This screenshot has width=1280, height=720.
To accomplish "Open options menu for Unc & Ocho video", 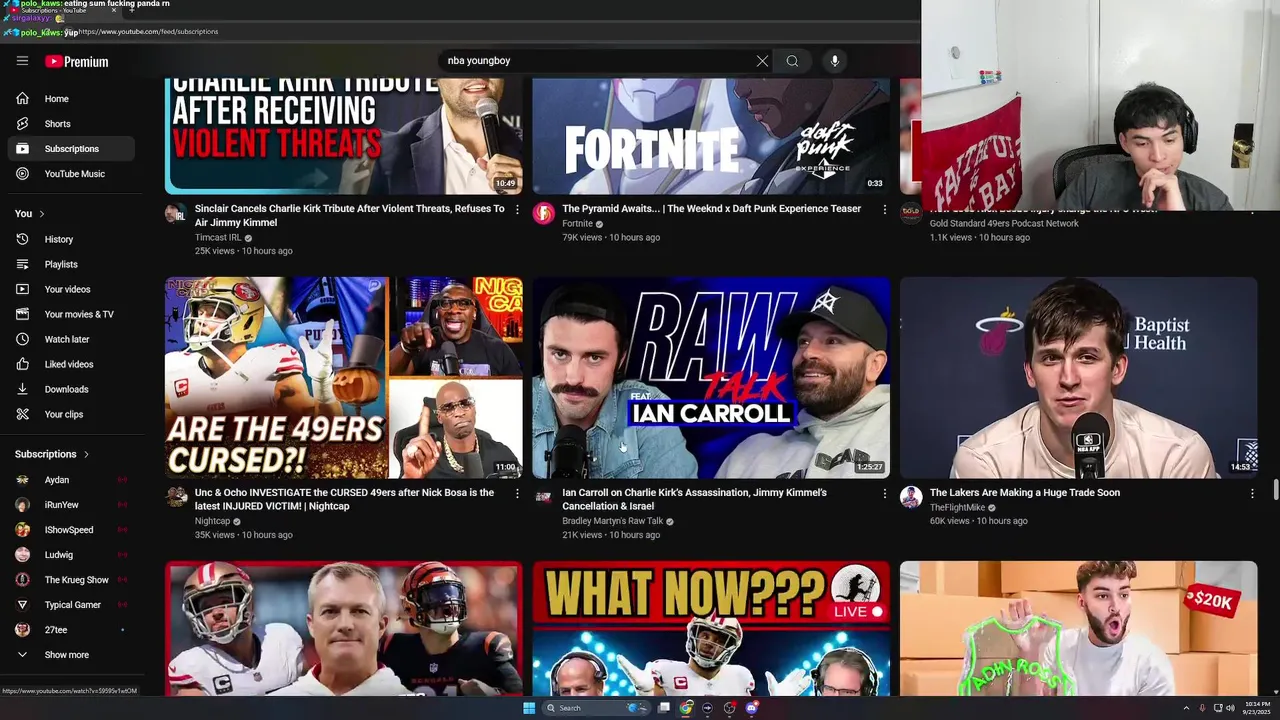I will (x=517, y=494).
